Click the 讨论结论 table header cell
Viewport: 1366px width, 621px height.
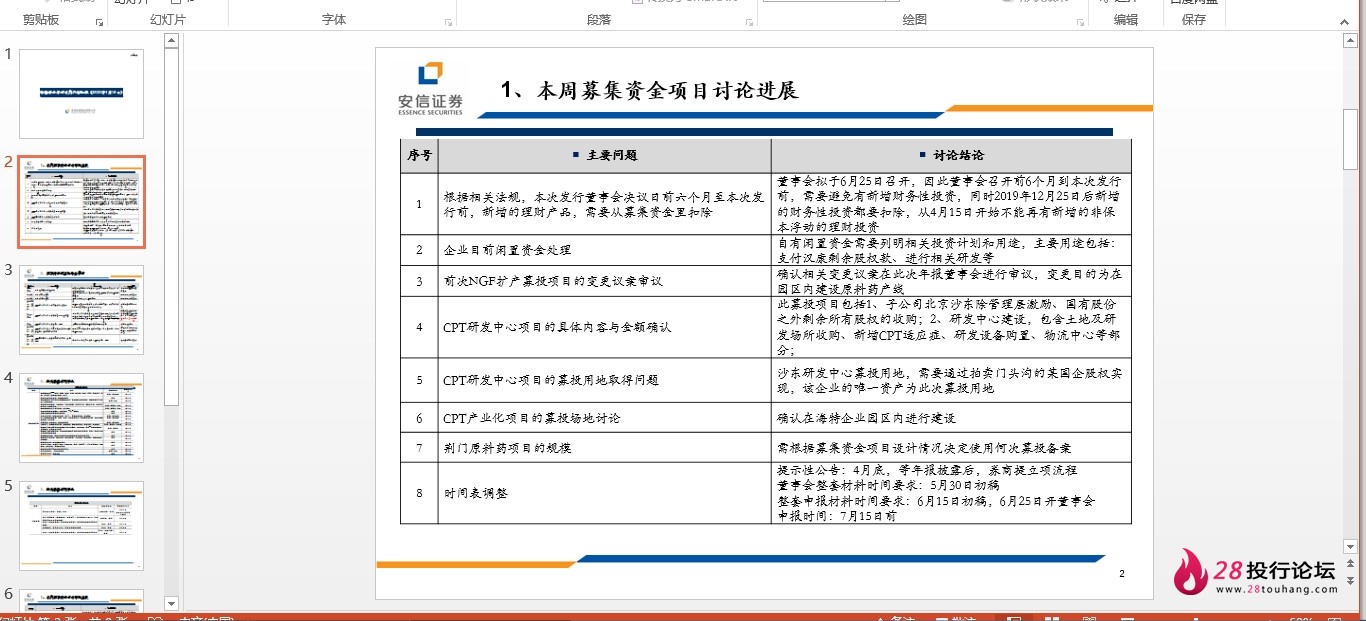951,156
